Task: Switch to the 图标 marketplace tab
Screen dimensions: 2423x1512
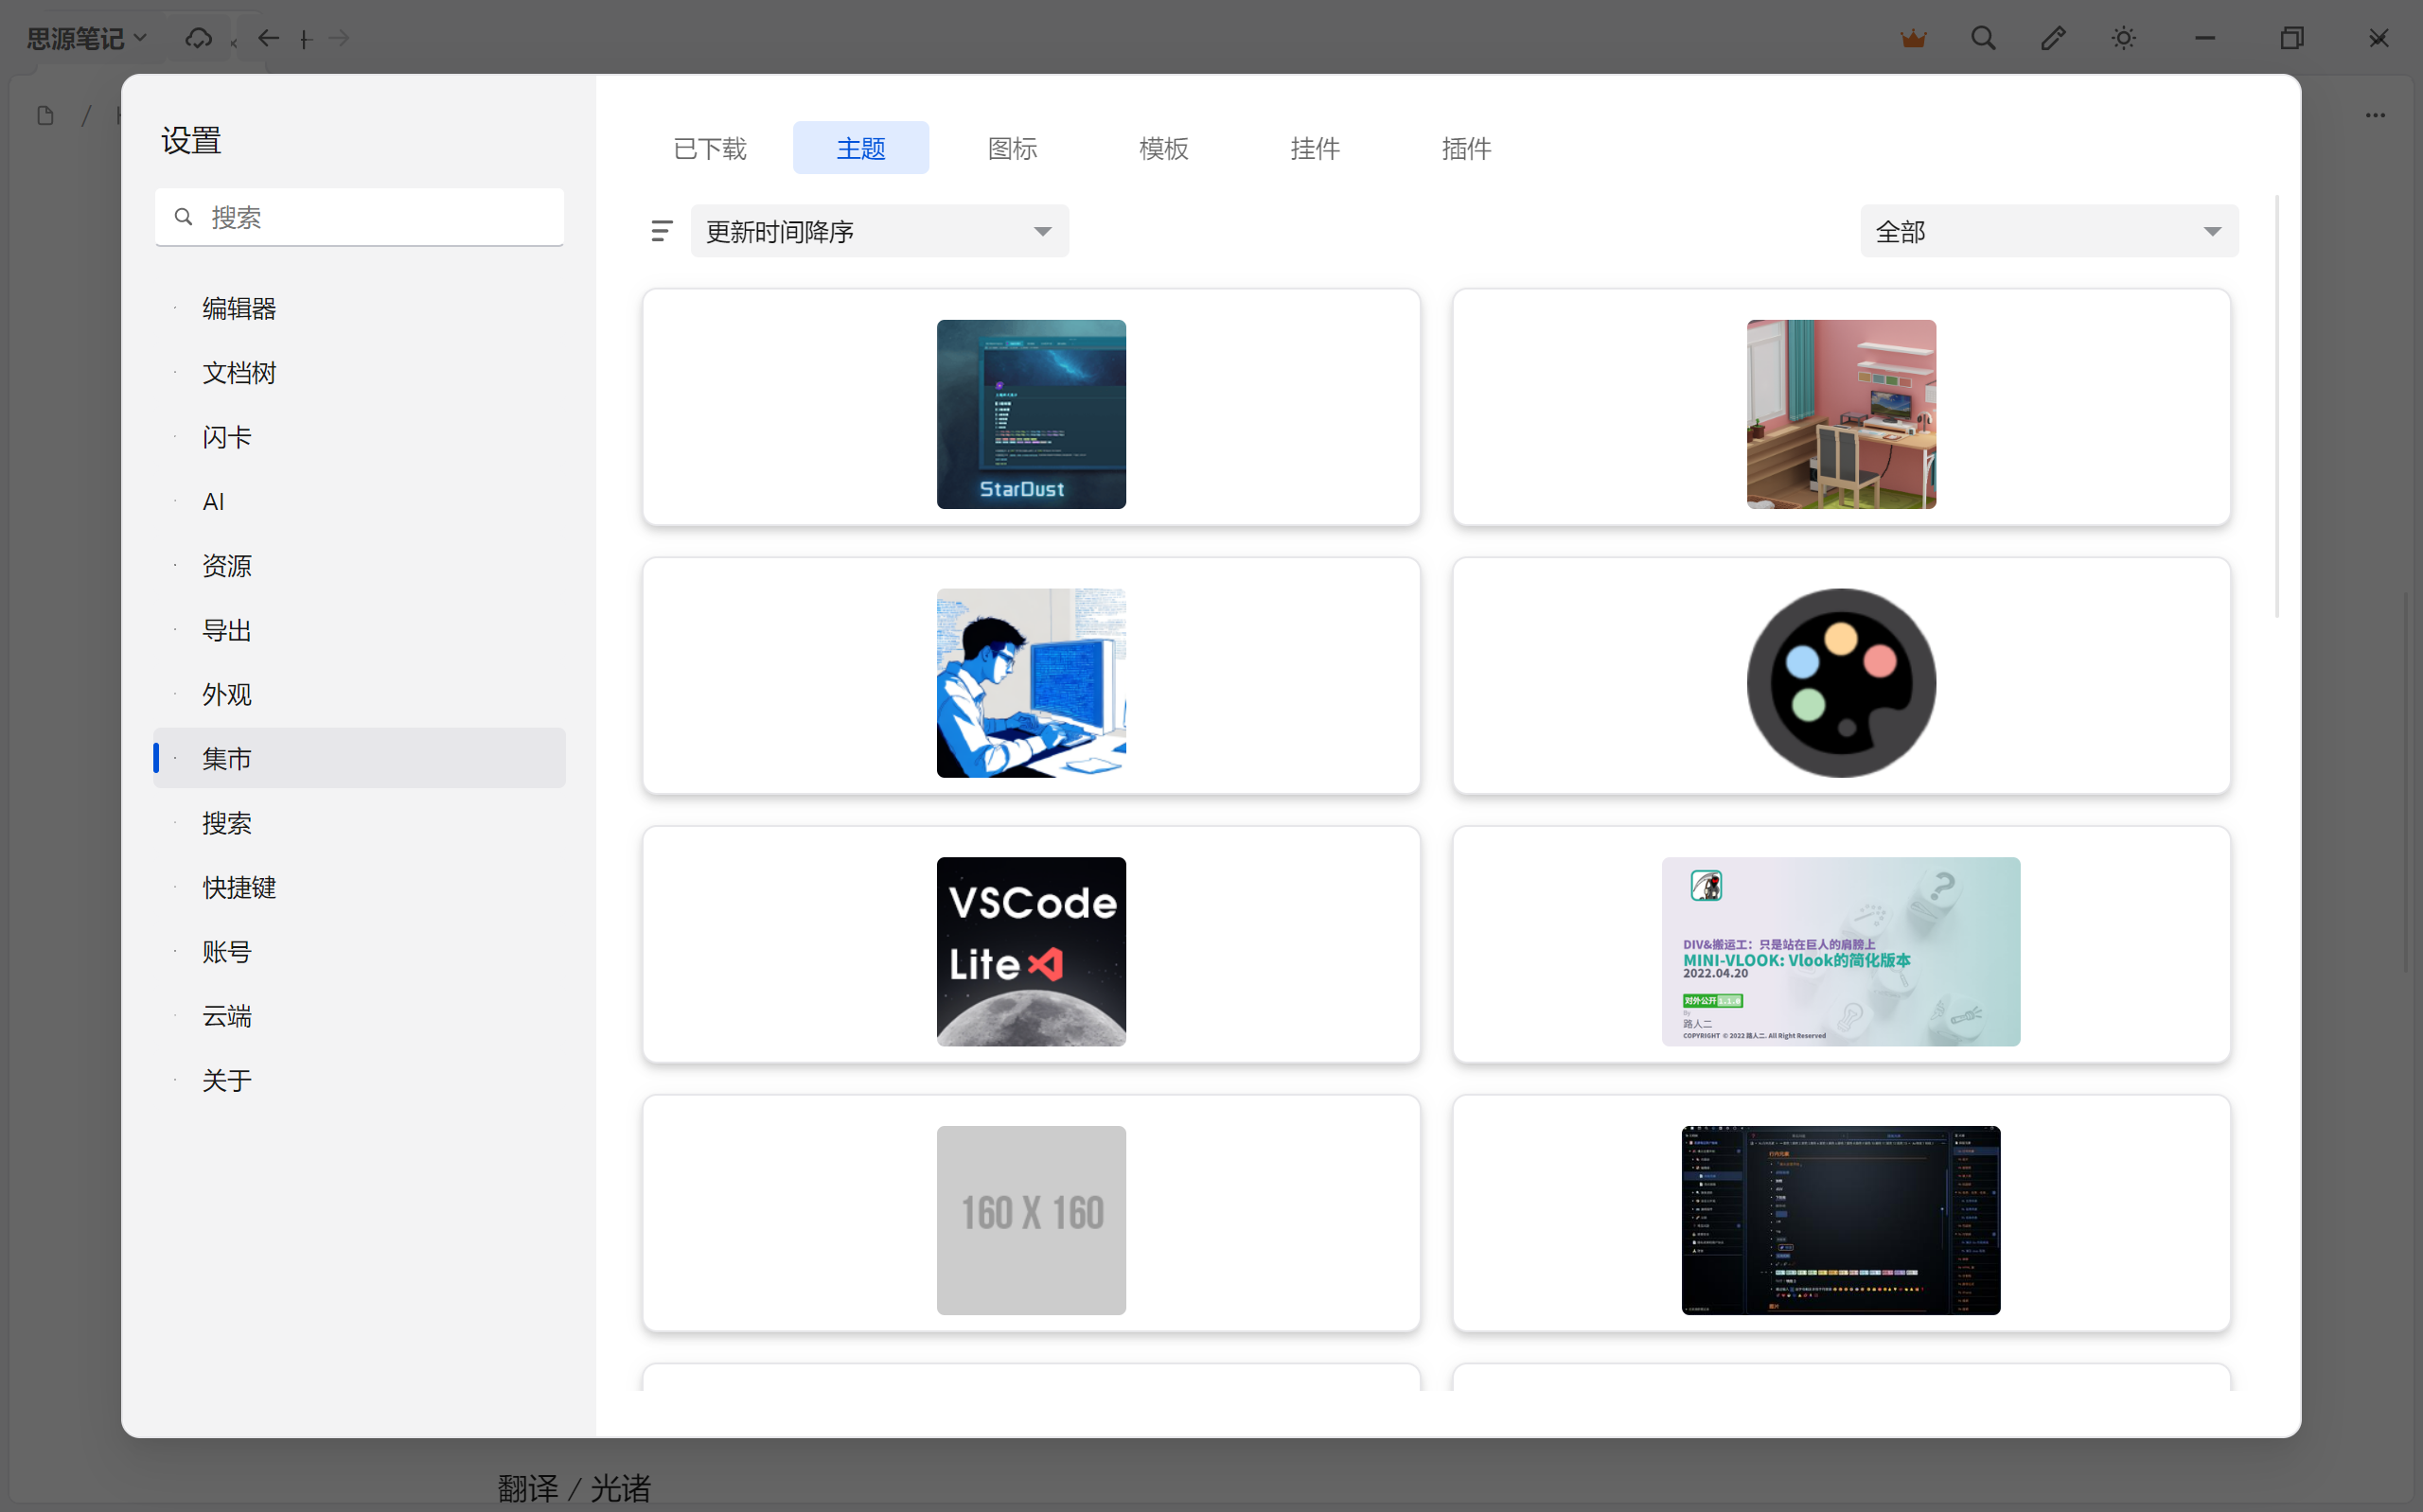Action: (1012, 147)
